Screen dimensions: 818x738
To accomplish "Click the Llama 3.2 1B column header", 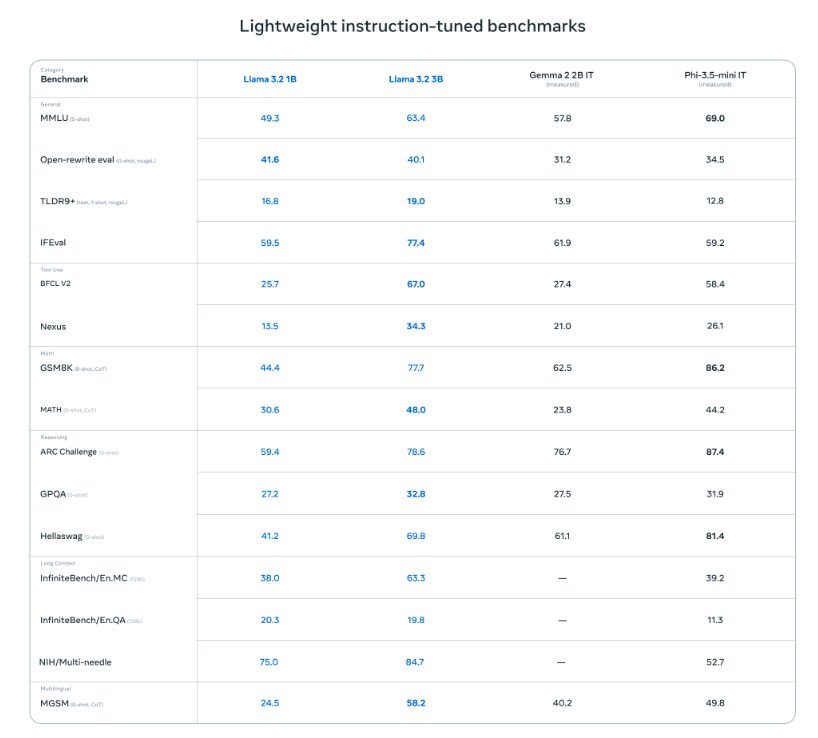I will [x=270, y=79].
